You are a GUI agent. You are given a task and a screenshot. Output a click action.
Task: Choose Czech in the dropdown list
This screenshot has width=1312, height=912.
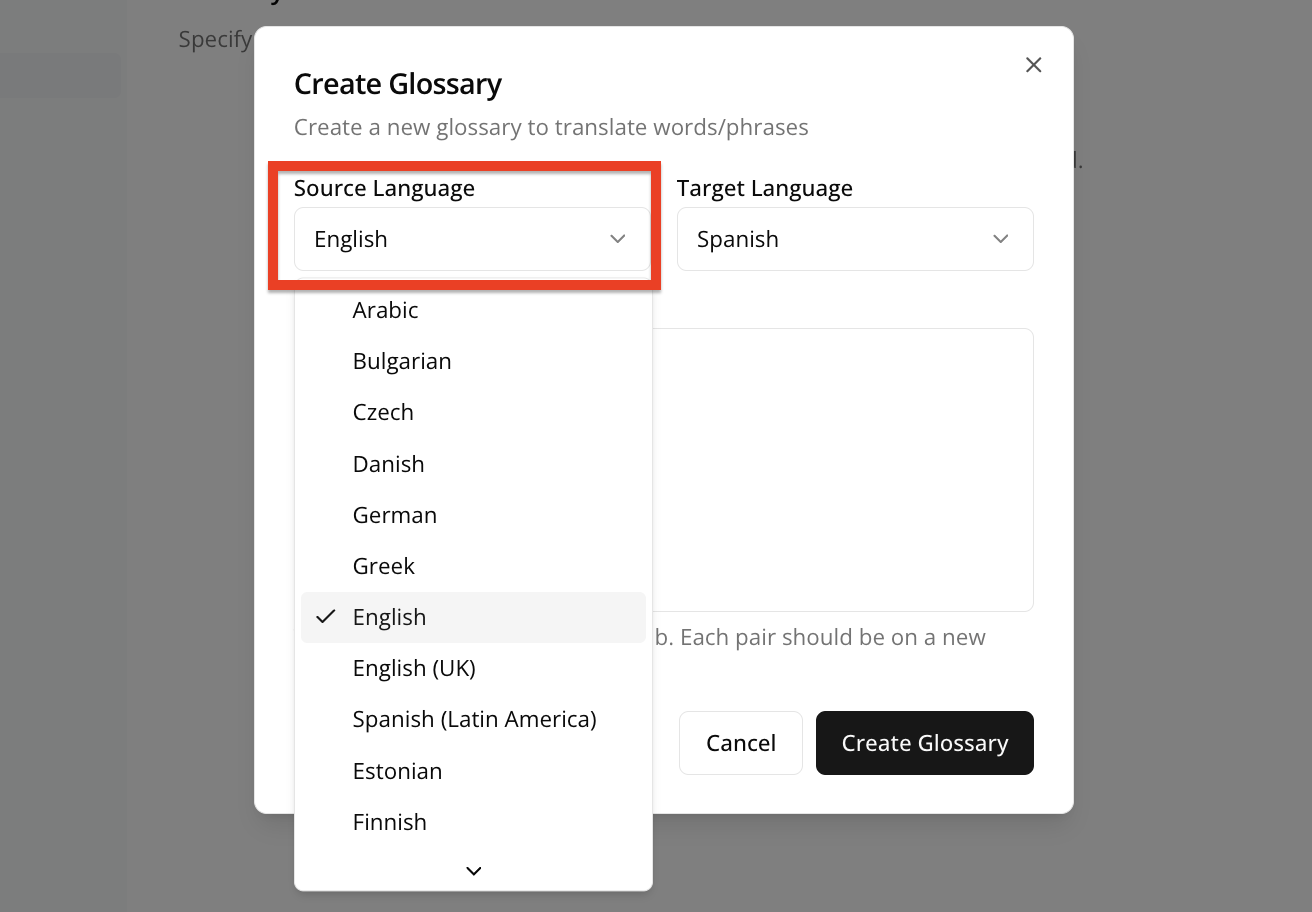[x=383, y=412]
